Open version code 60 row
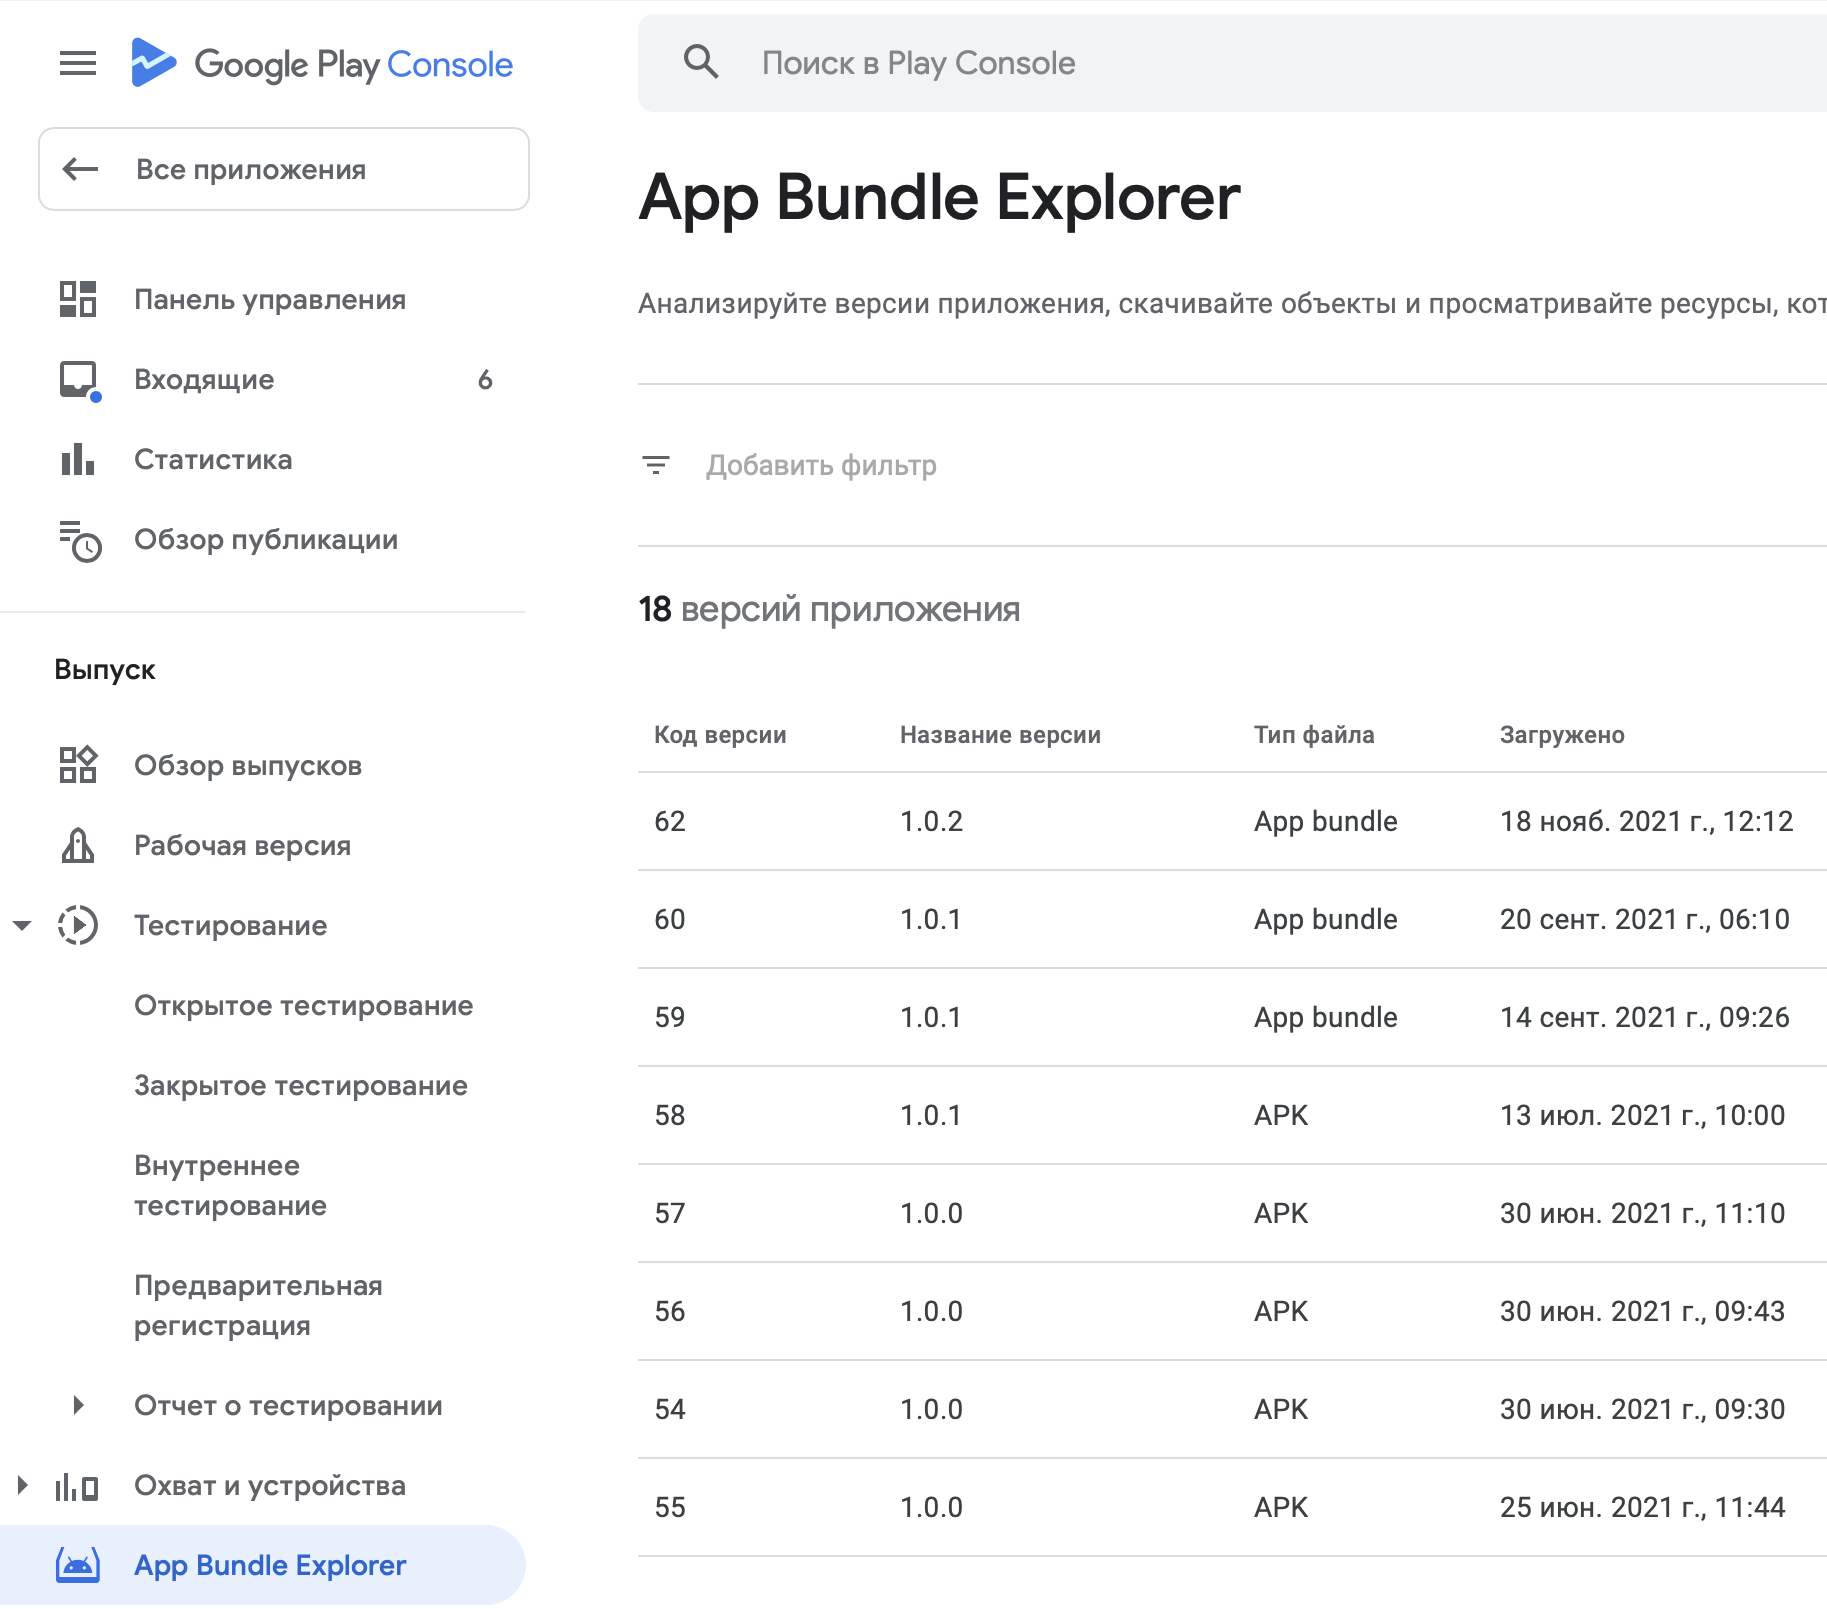This screenshot has width=1827, height=1609. 1232,919
